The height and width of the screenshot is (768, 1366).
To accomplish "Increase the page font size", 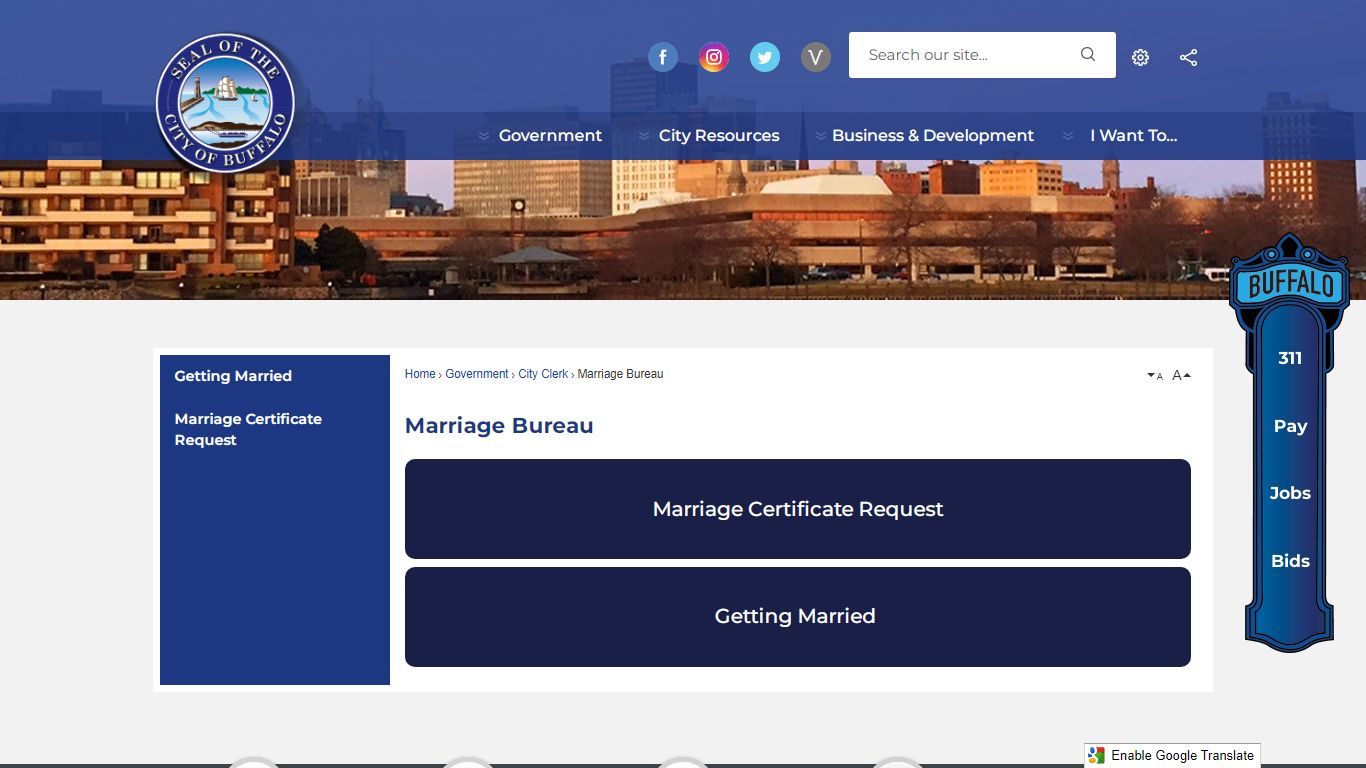I will 1181,376.
